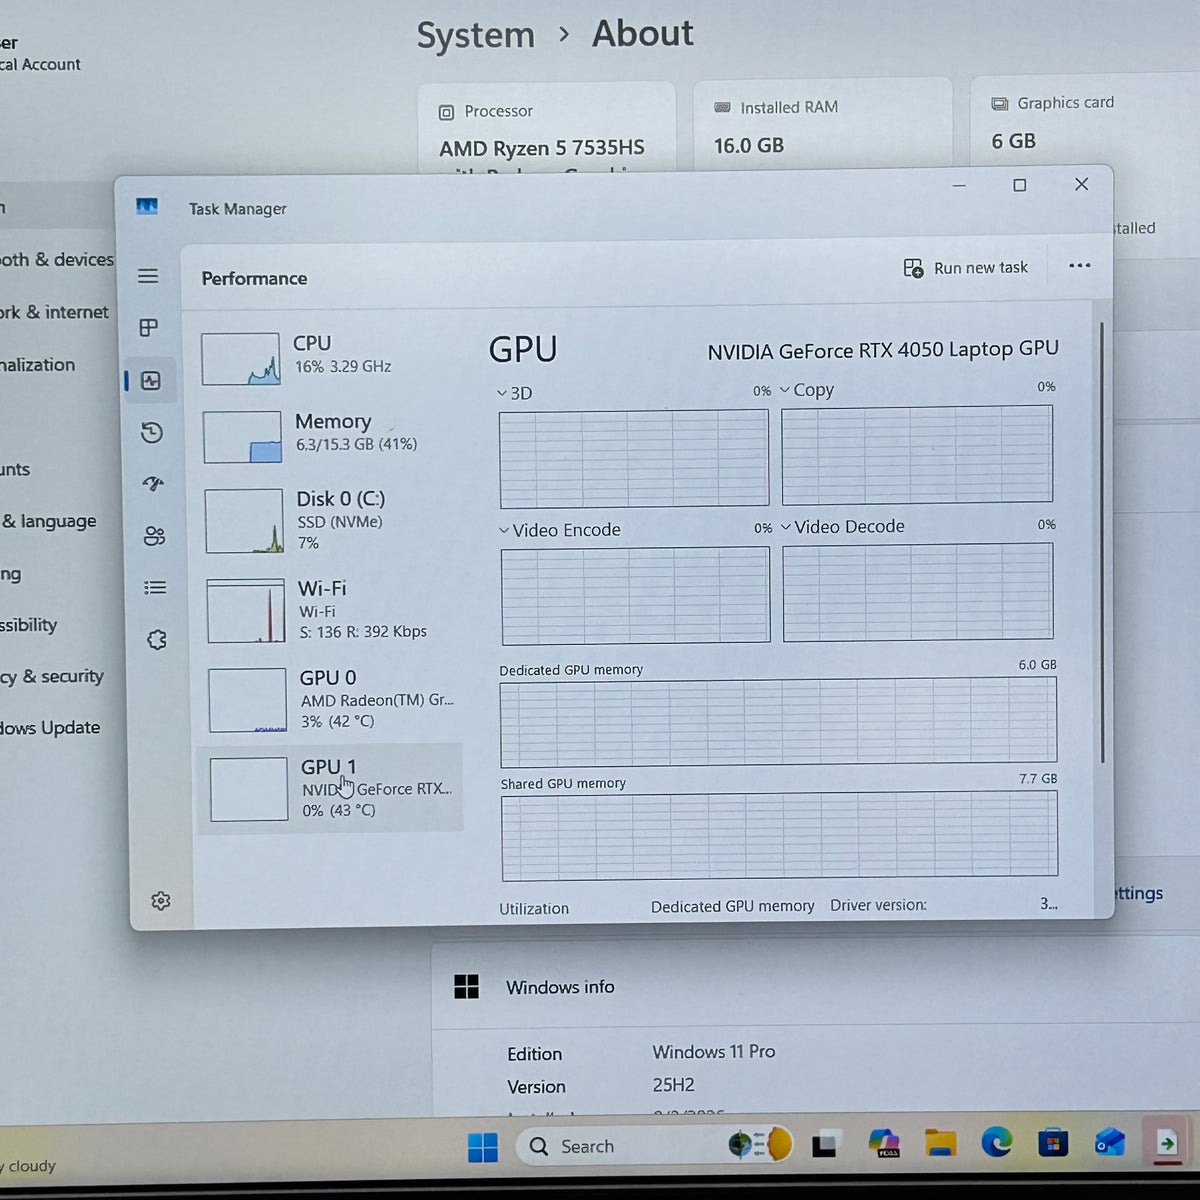Click the Utilization label
The width and height of the screenshot is (1200, 1200).
click(x=534, y=909)
